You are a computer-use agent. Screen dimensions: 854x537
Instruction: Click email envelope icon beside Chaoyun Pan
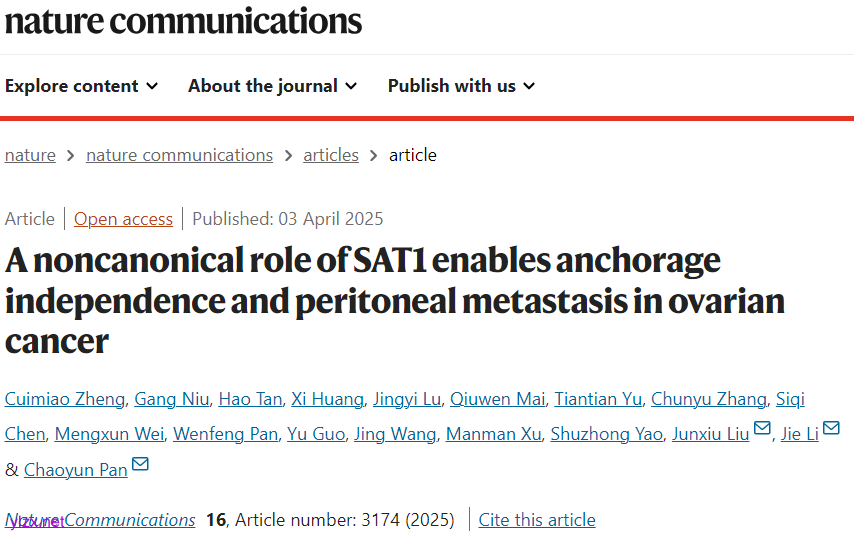(x=141, y=464)
